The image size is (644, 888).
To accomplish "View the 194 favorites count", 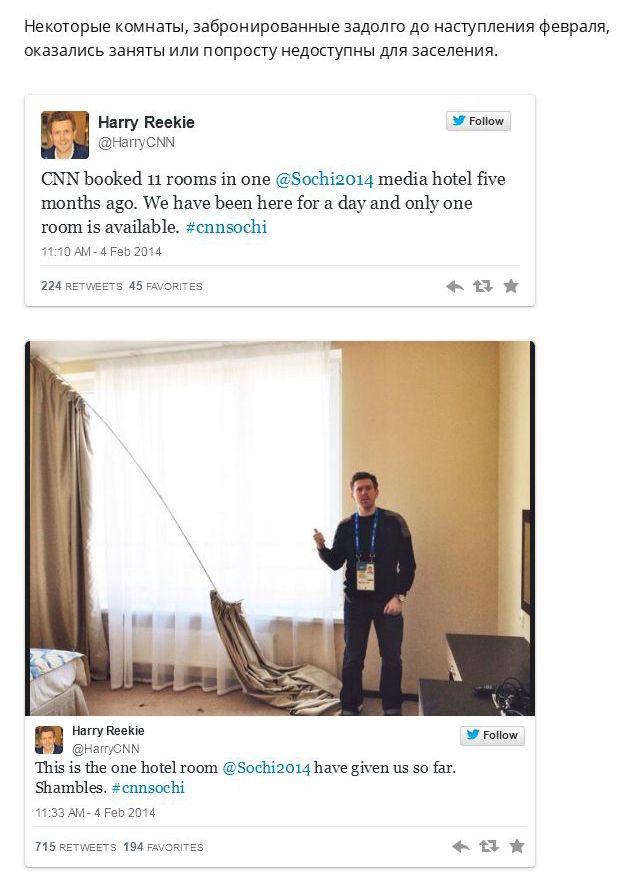I will point(163,847).
